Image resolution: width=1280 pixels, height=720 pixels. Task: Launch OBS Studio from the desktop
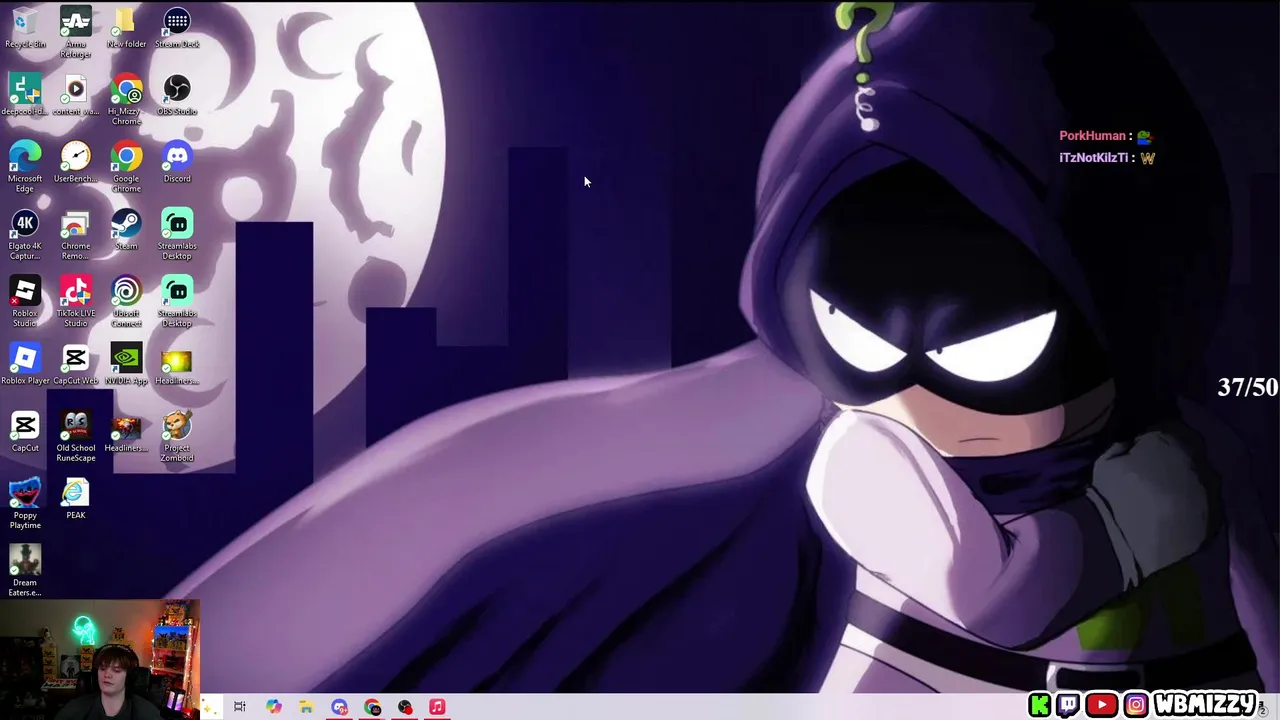pyautogui.click(x=177, y=95)
